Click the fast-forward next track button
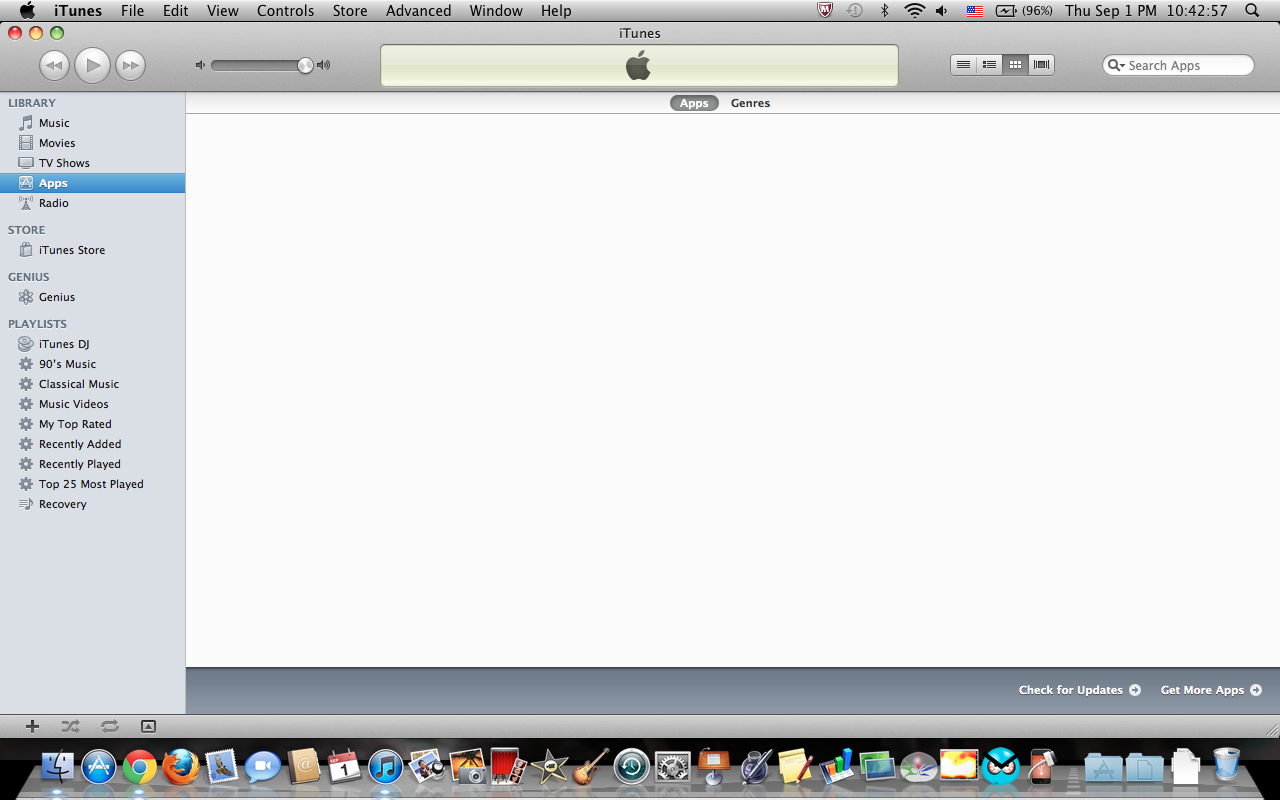Image resolution: width=1280 pixels, height=800 pixels. tap(130, 66)
